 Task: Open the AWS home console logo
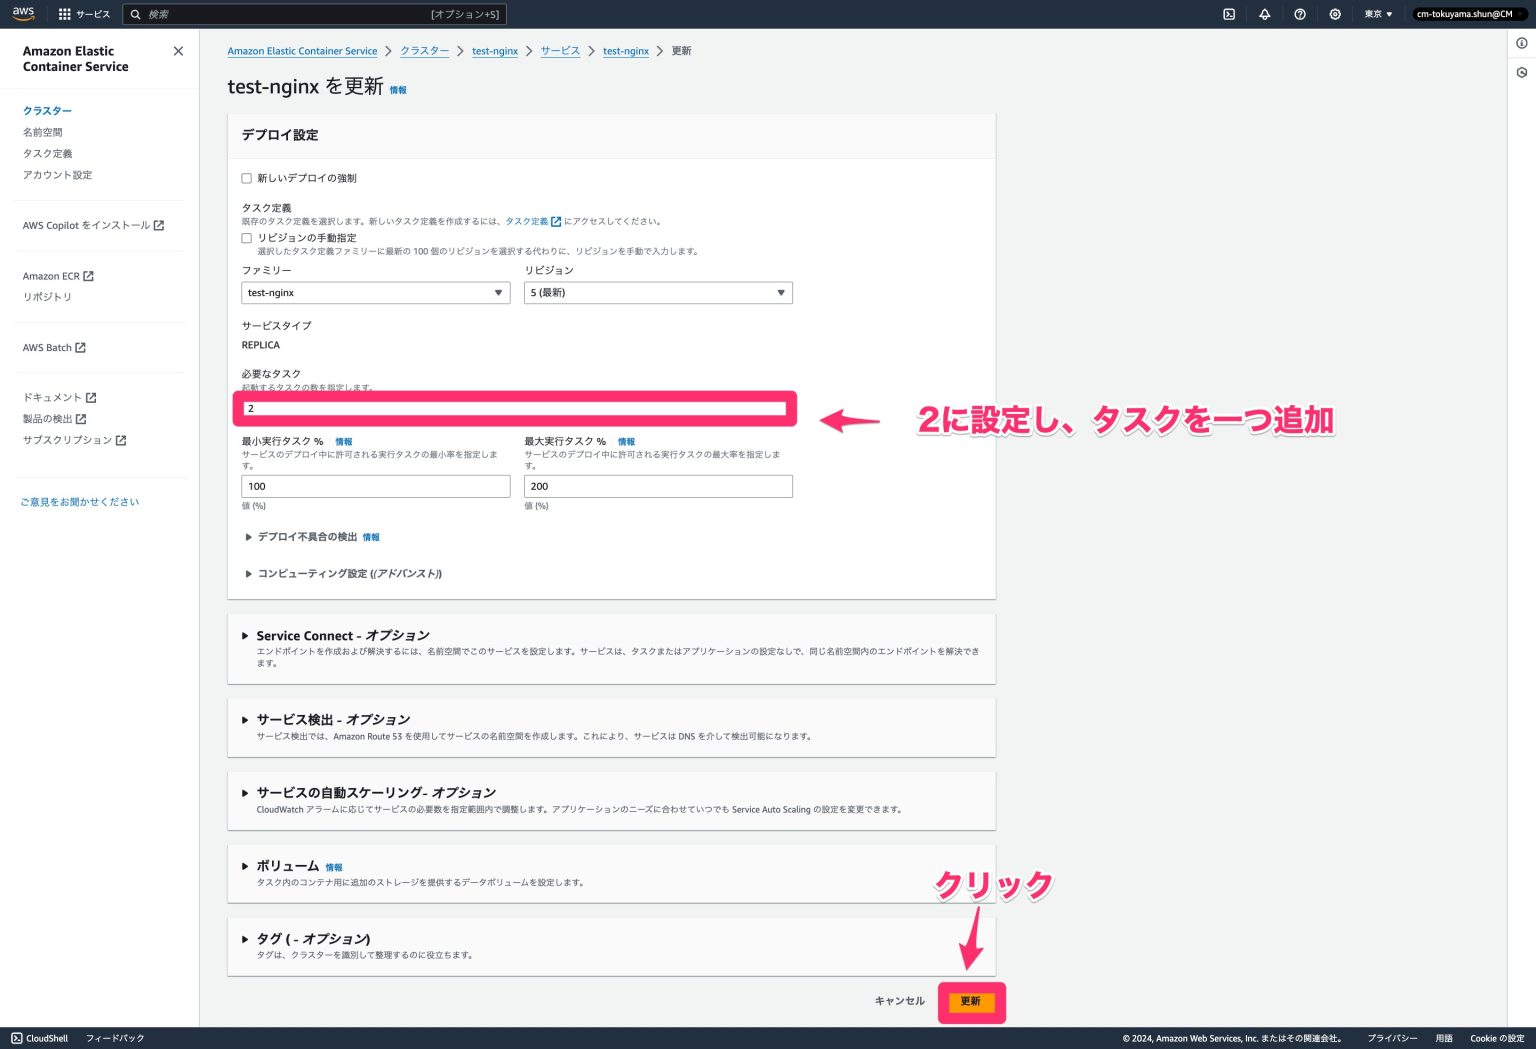tap(22, 13)
